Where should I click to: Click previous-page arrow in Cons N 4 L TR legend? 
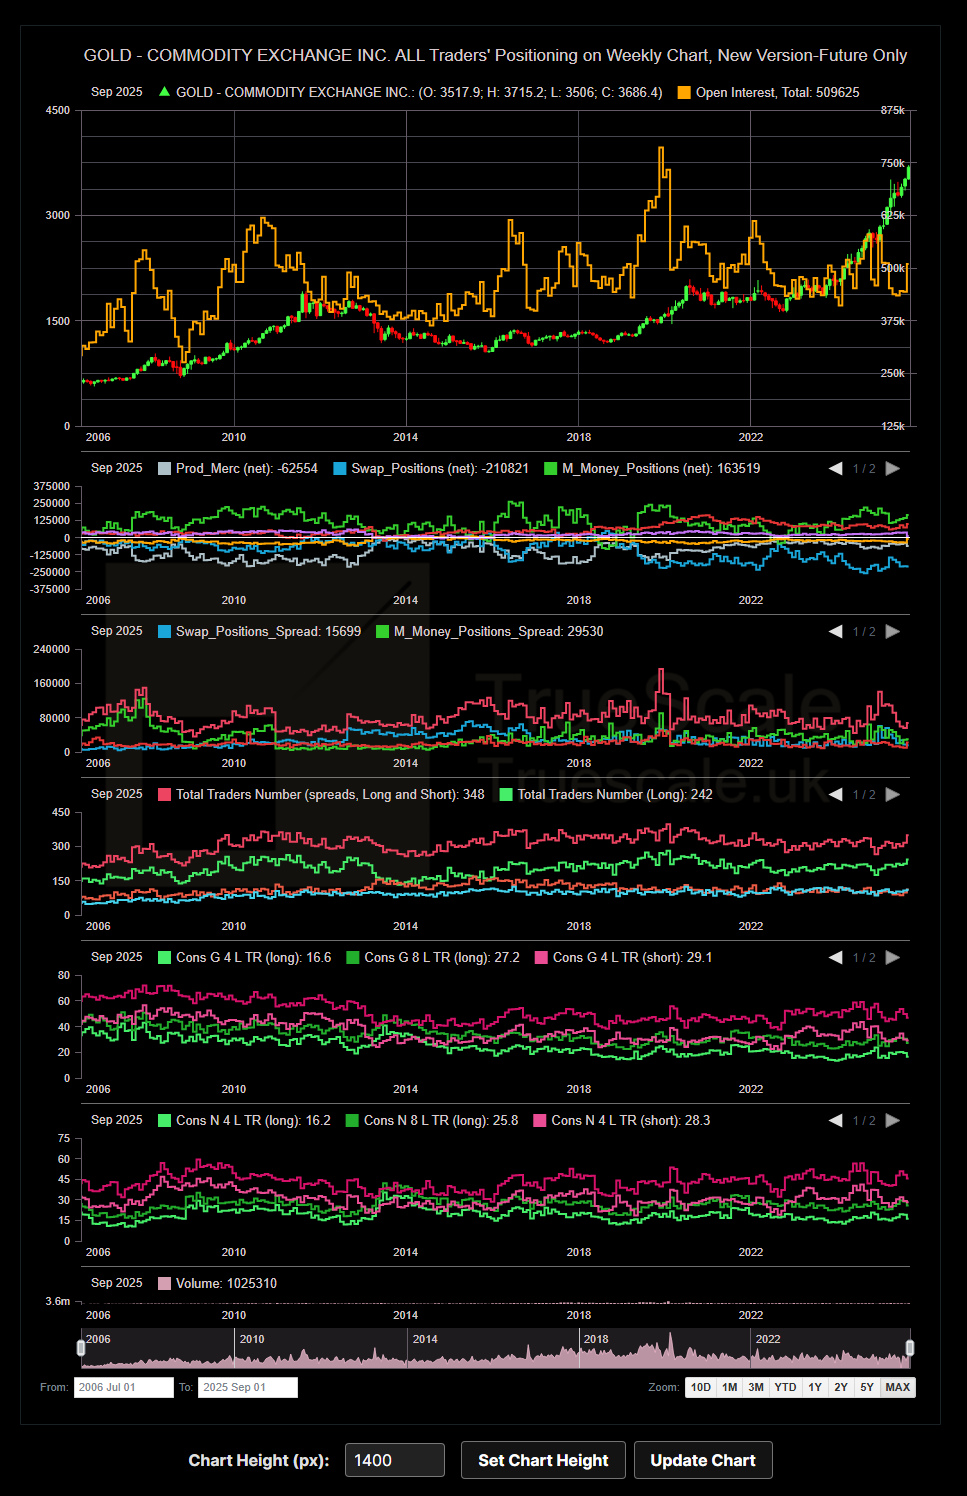836,1120
